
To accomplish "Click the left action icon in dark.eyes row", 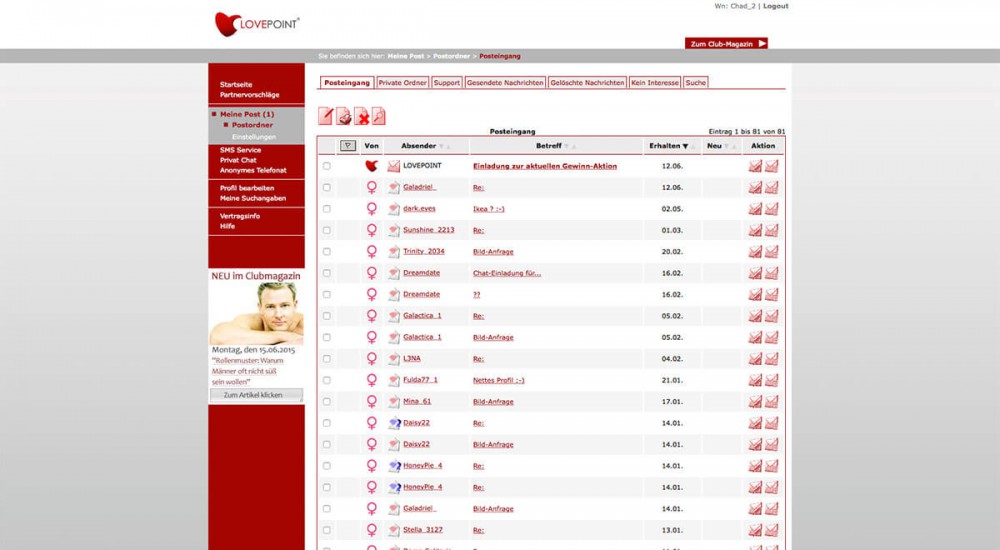I will tap(755, 209).
